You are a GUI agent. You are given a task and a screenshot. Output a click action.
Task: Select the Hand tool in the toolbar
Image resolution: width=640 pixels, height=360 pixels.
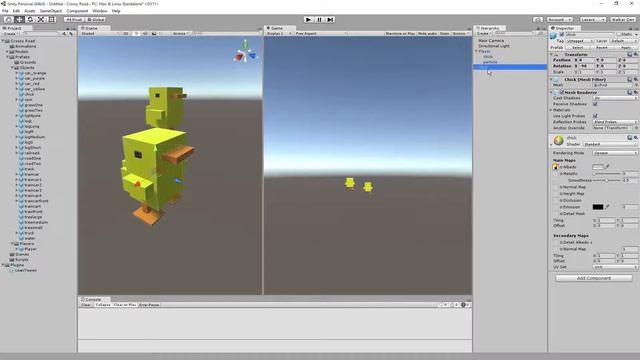point(8,20)
